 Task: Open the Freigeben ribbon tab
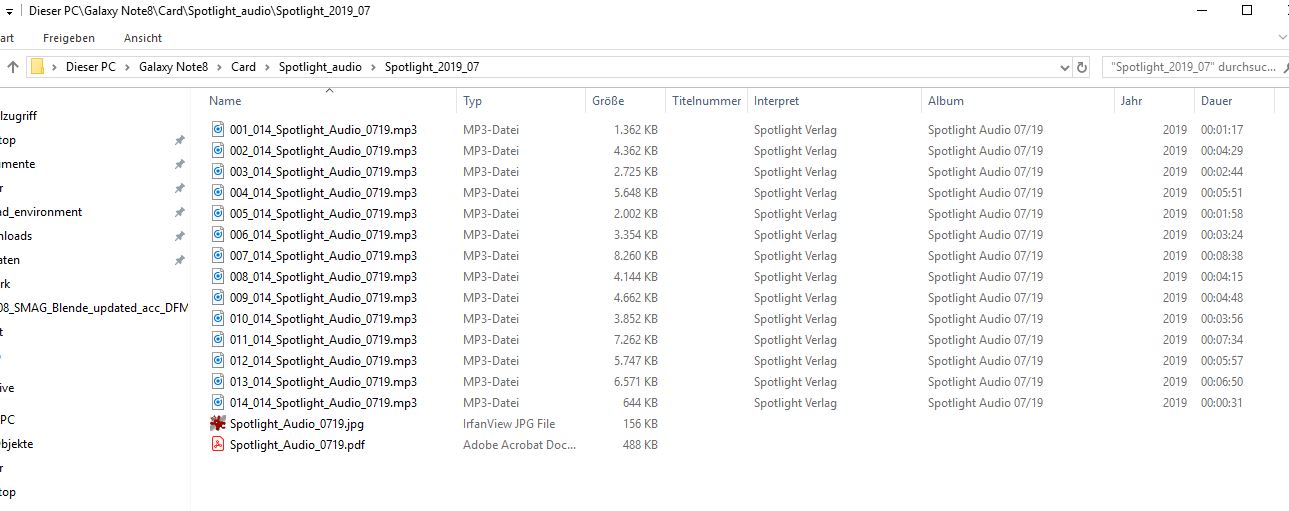[x=69, y=38]
